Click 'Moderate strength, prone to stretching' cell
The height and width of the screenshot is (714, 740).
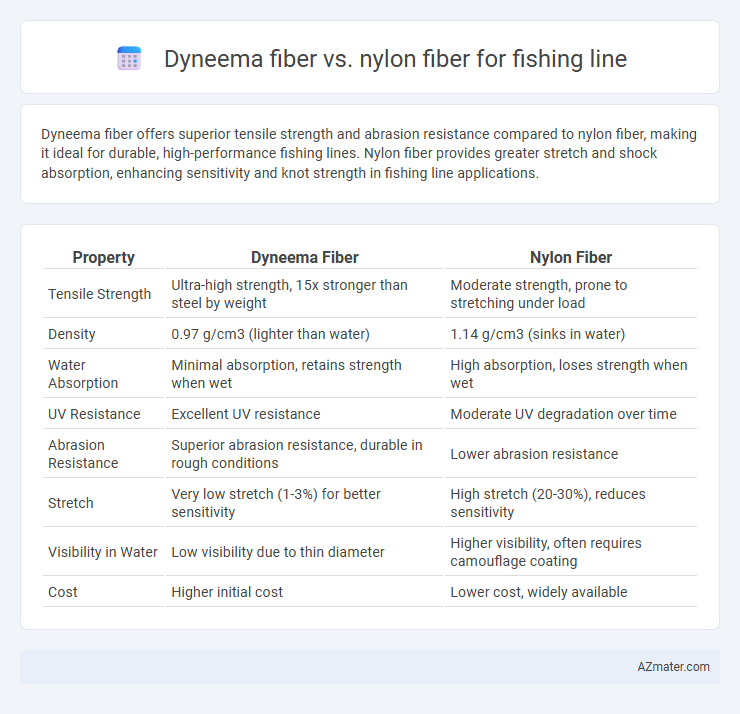(571, 294)
